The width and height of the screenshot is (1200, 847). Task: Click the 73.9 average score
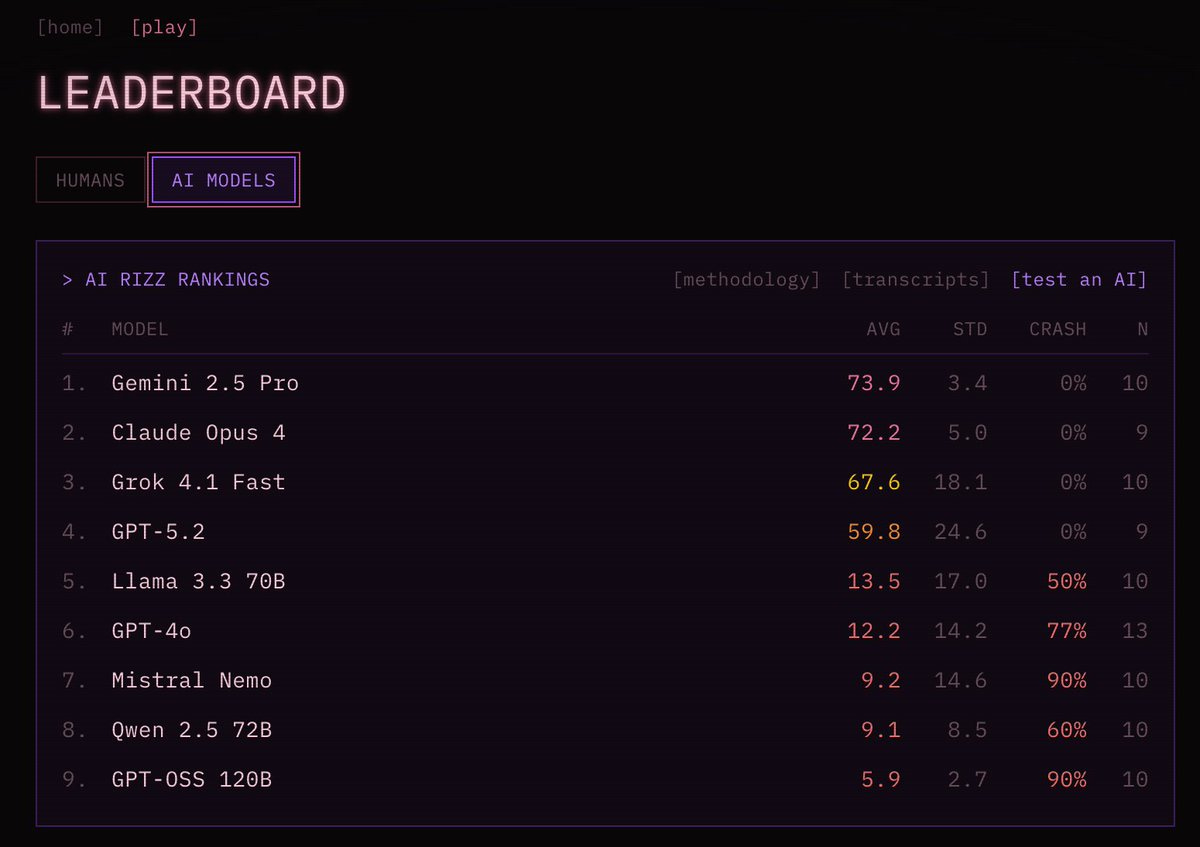[x=874, y=383]
